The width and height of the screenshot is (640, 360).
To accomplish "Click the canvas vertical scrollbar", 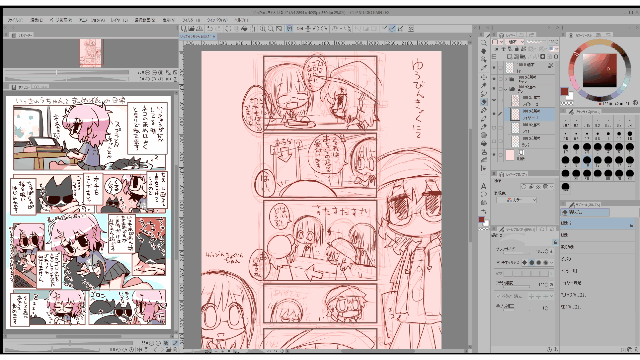I will click(470, 186).
